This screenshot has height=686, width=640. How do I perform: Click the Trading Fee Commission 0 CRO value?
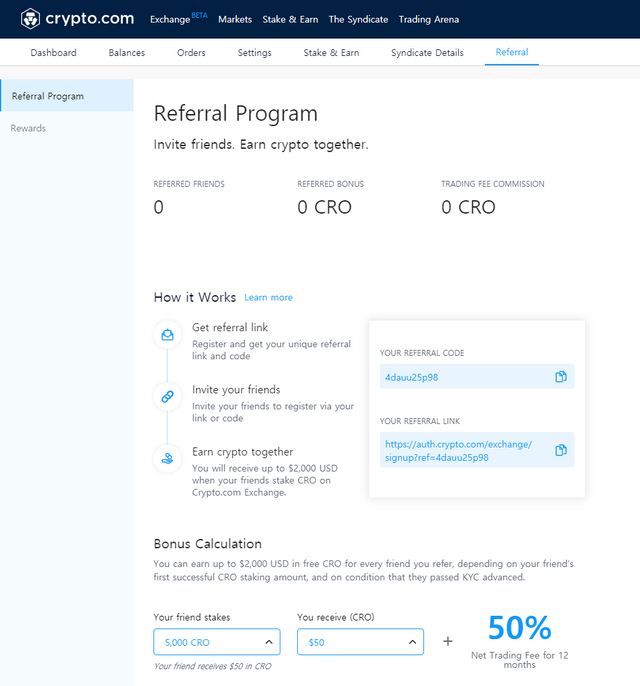pos(469,207)
